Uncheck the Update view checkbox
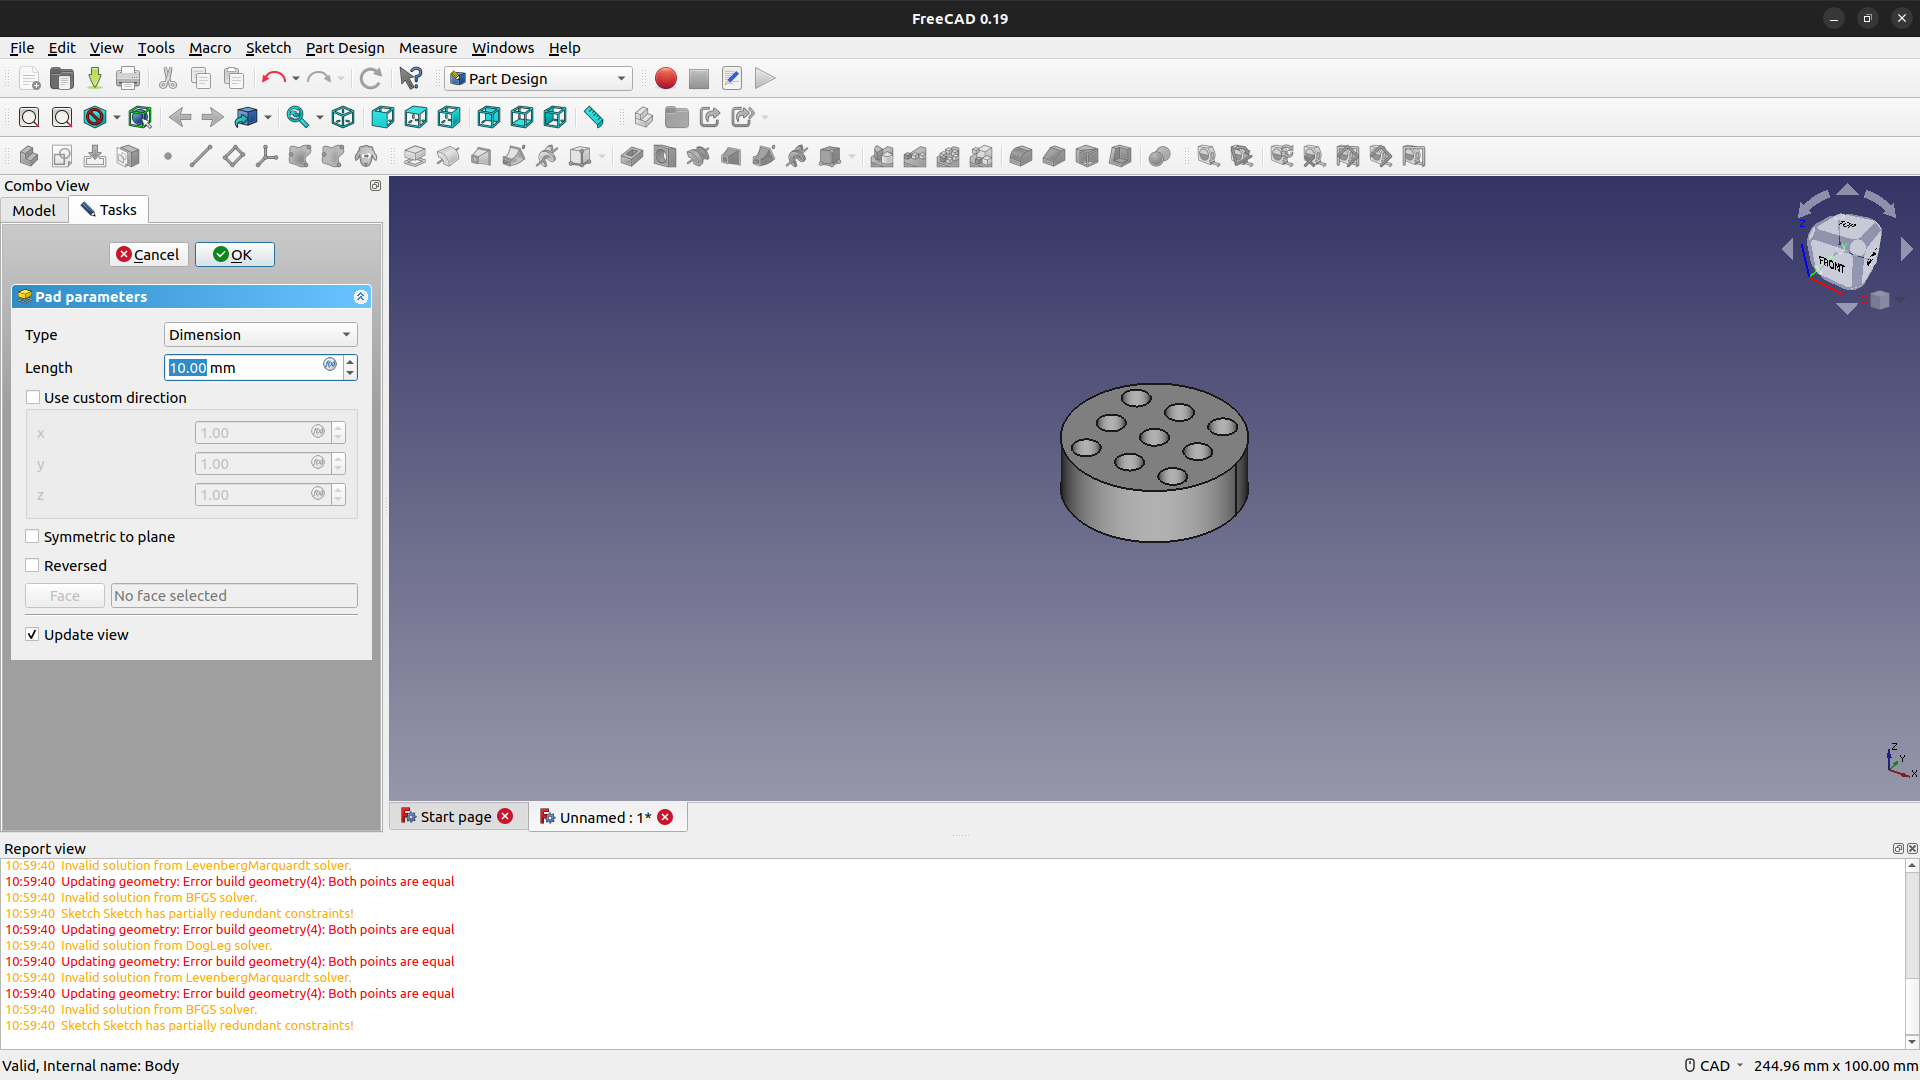Screen dimensions: 1920x1080 33,634
